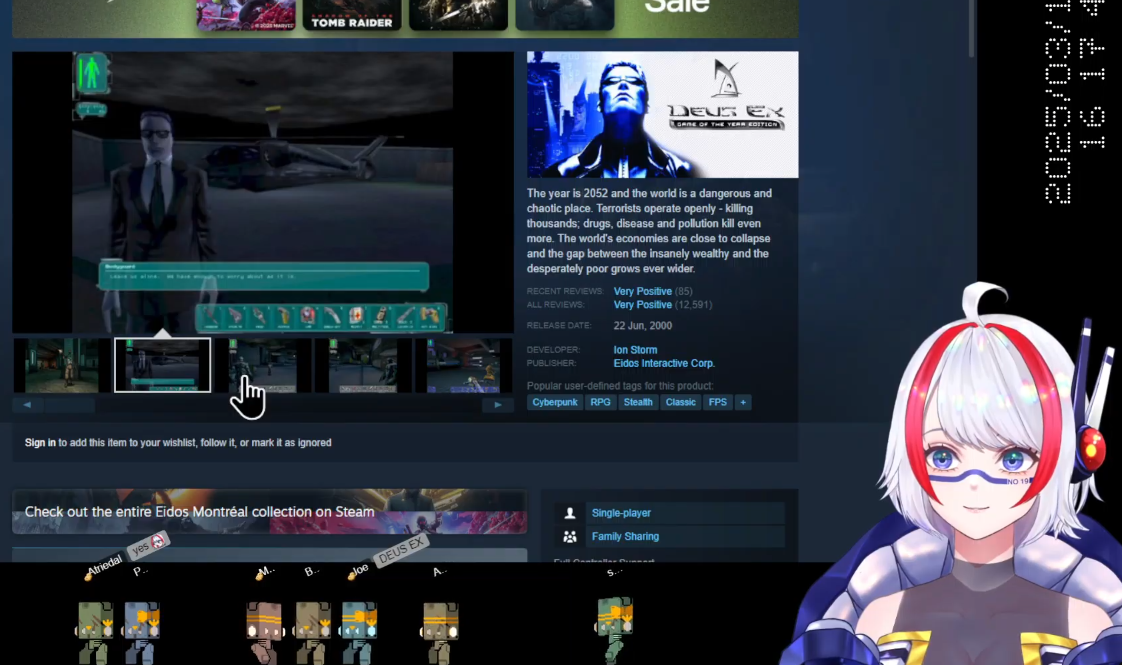The height and width of the screenshot is (665, 1122).
Task: Select the Cyberpunk tag
Action: [x=555, y=402]
